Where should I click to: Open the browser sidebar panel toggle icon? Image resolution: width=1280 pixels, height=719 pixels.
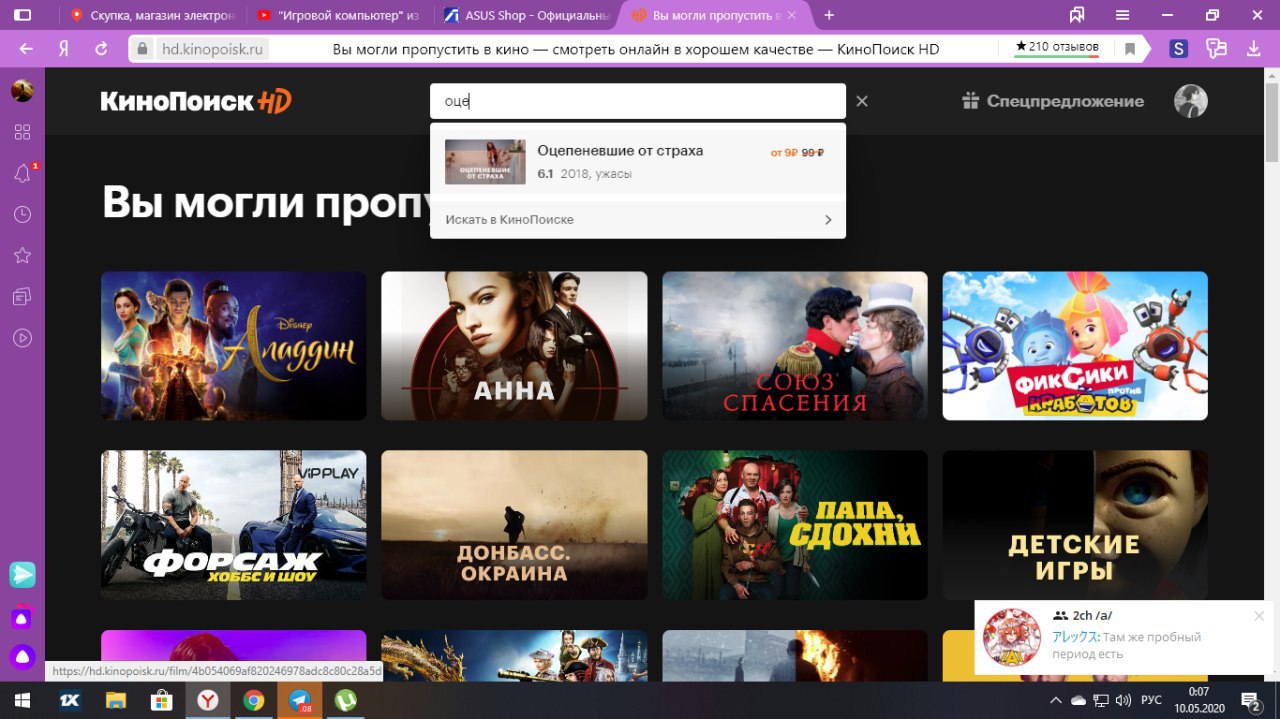(x=21, y=15)
